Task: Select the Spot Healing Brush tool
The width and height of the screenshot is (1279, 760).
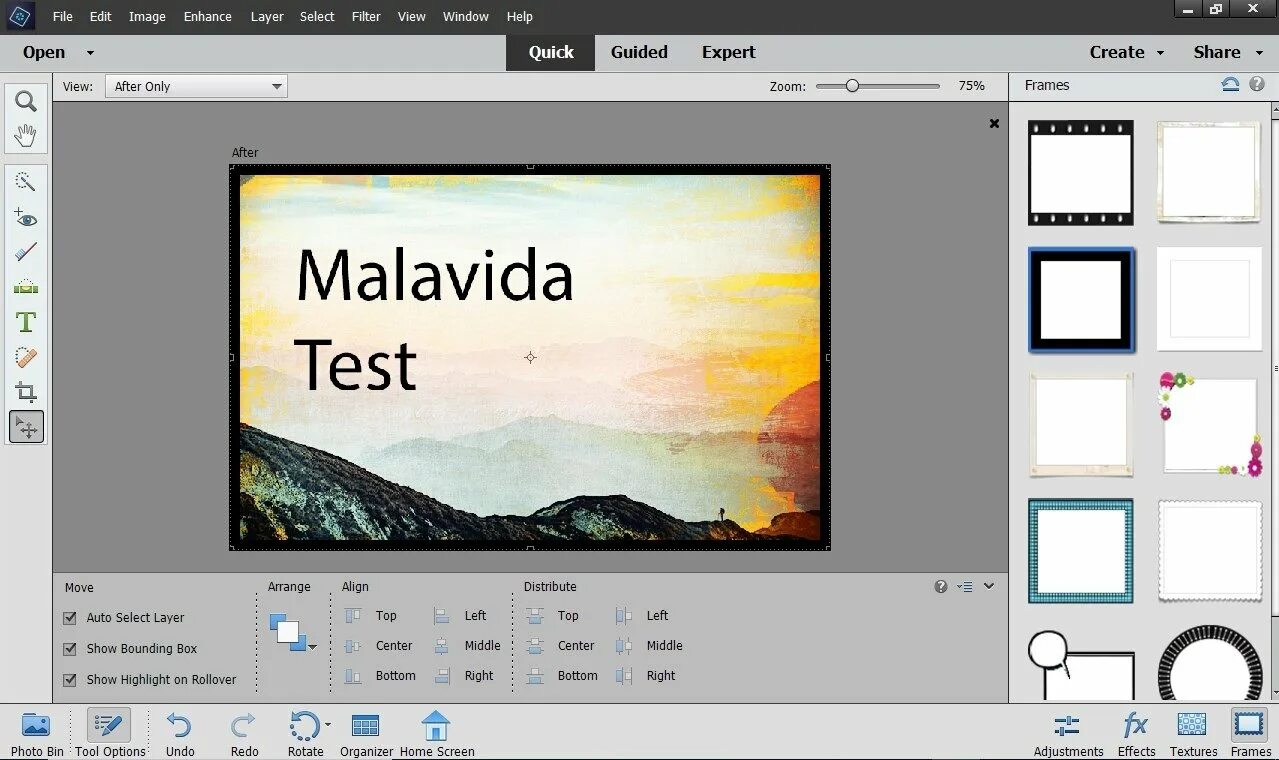Action: (26, 357)
